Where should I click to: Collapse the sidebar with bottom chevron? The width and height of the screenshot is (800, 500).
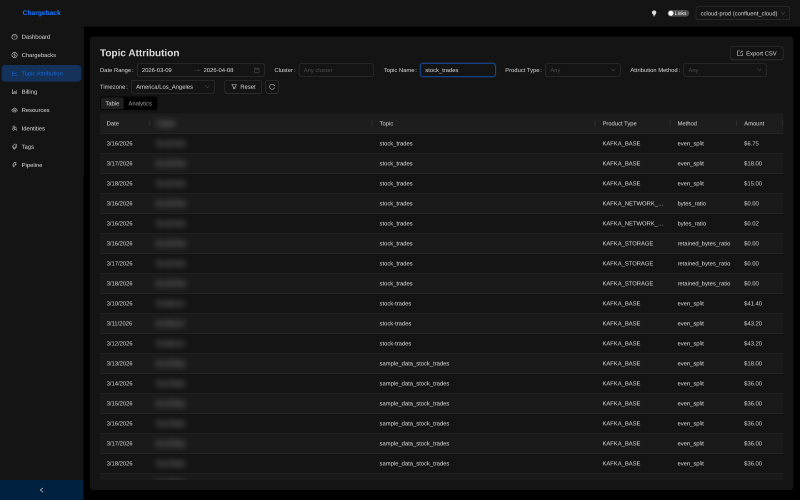pyautogui.click(x=41, y=490)
